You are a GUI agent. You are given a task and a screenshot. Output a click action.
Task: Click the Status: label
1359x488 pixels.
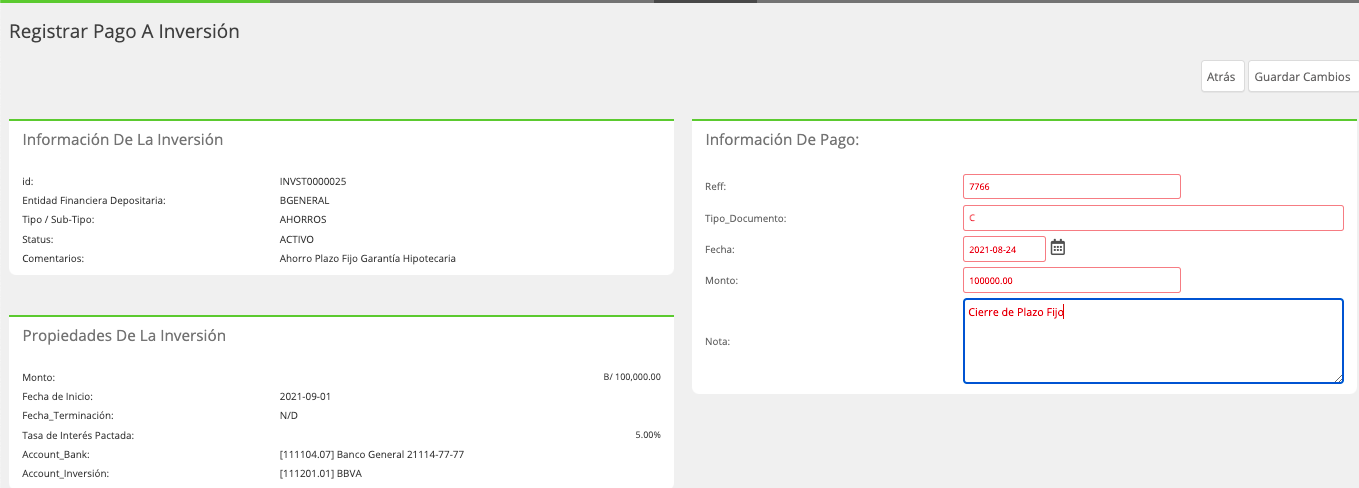tap(38, 240)
